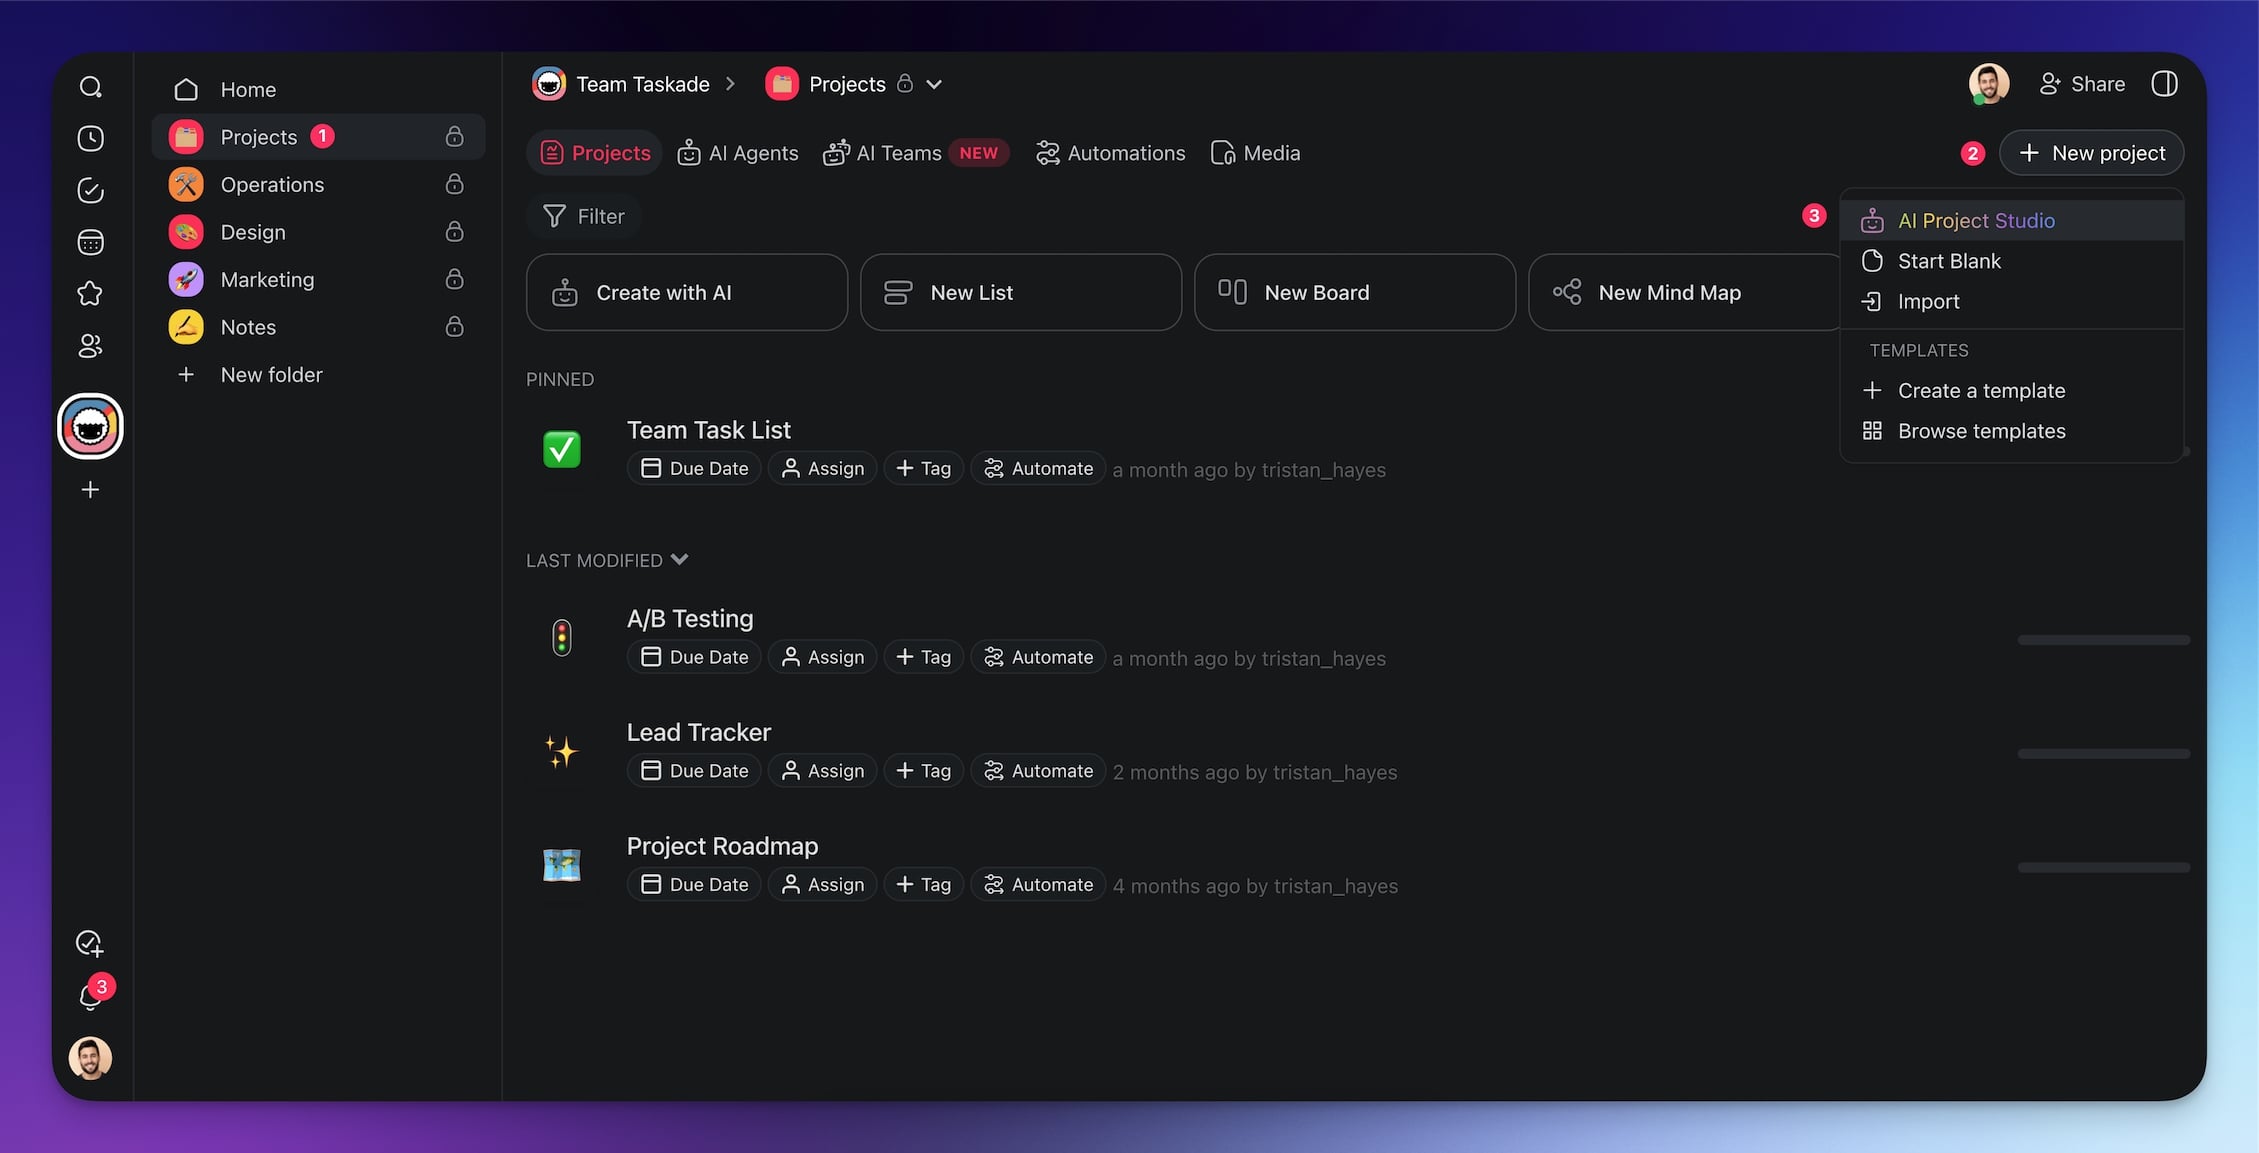Image resolution: width=2259 pixels, height=1153 pixels.
Task: Switch to the AI Agents tab
Action: [738, 153]
